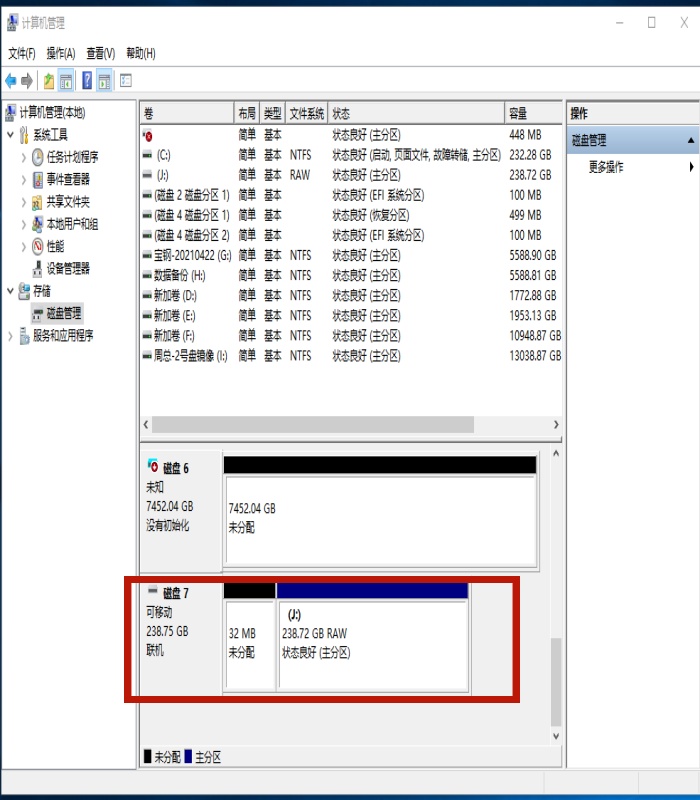Select the 32 MB unallocated block on Disk 7
This screenshot has width=700, height=800.
249,638
